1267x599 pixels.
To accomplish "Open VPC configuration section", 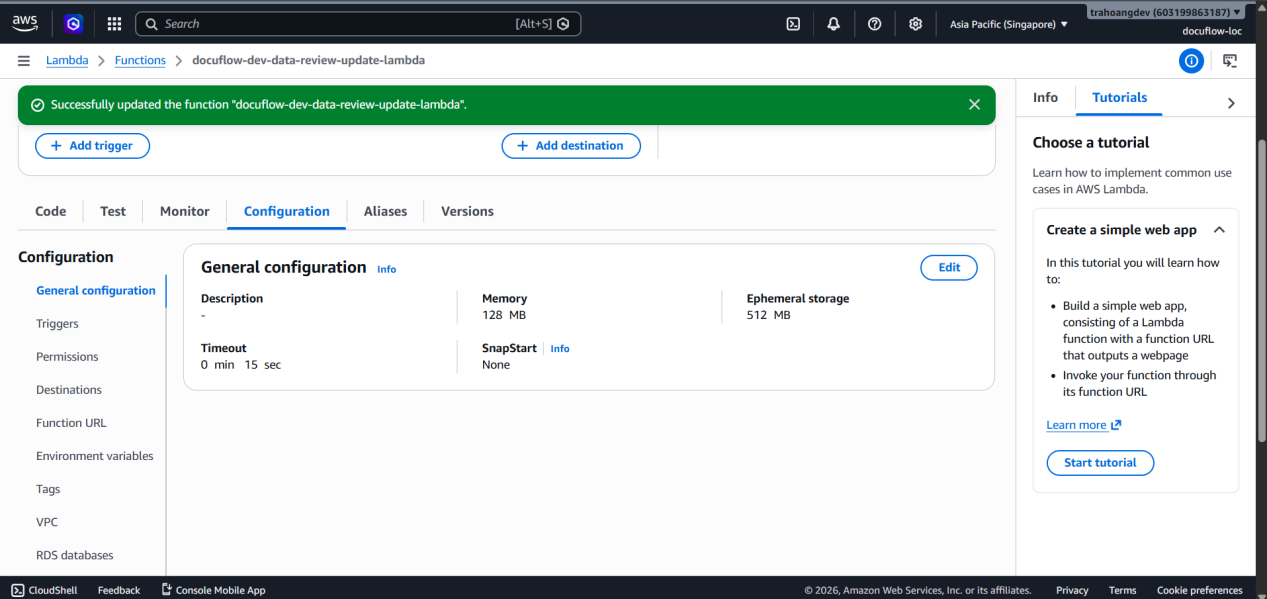I will (x=47, y=522).
